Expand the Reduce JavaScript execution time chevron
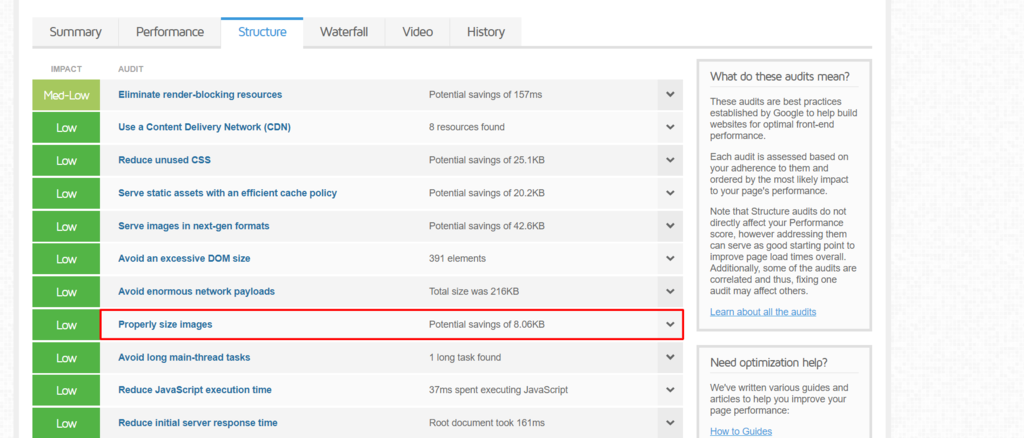 [669, 390]
